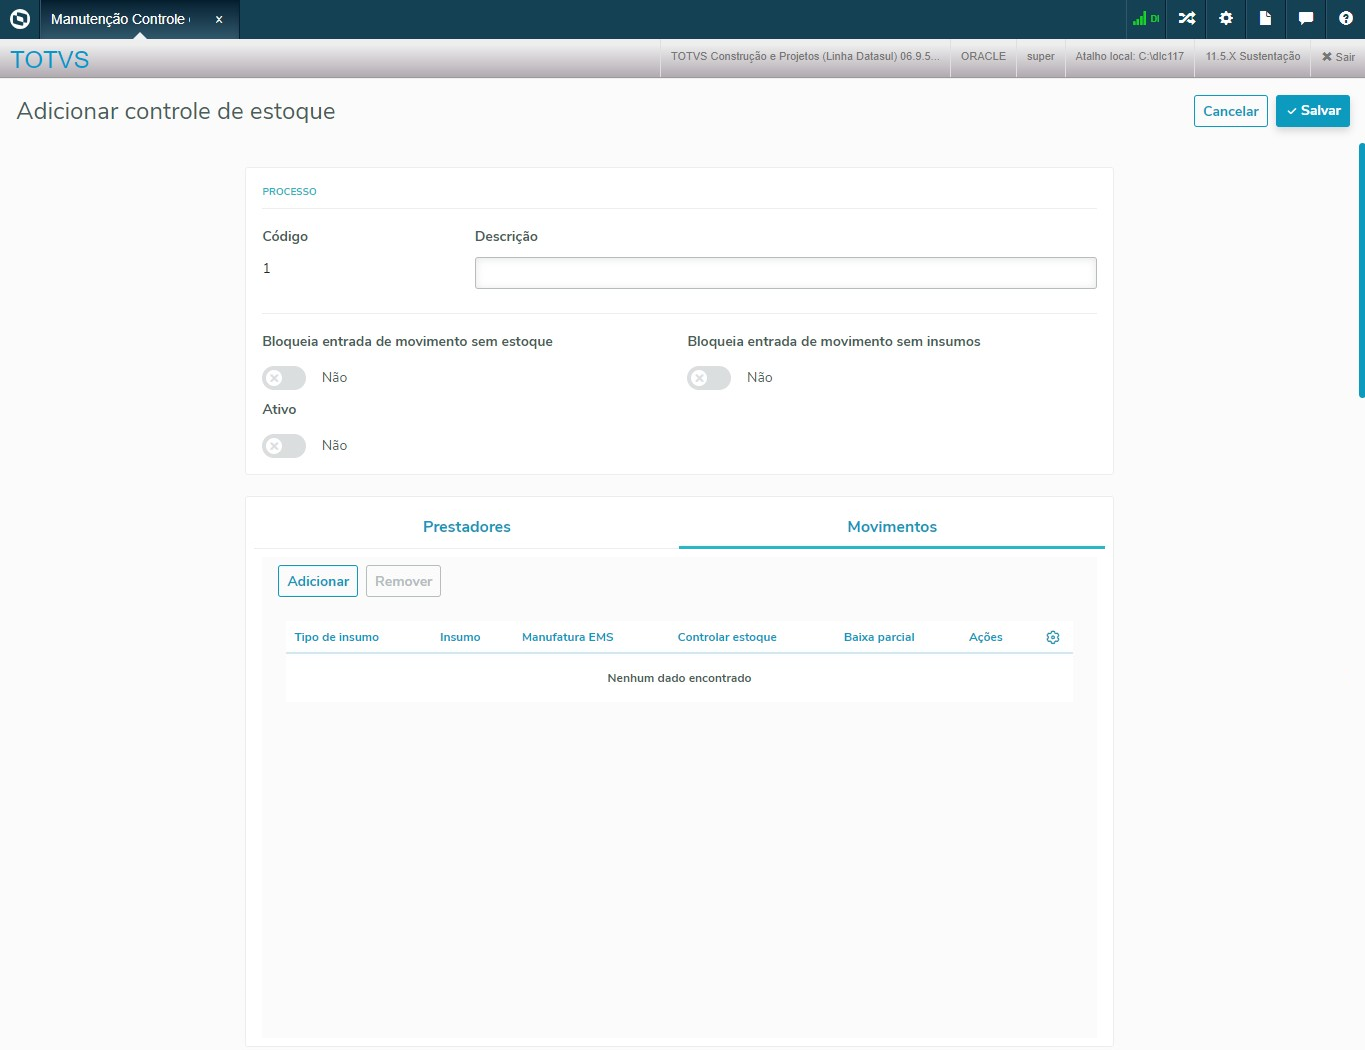Toggle Bloqueia entrada de movimento sem estoque

coord(284,378)
